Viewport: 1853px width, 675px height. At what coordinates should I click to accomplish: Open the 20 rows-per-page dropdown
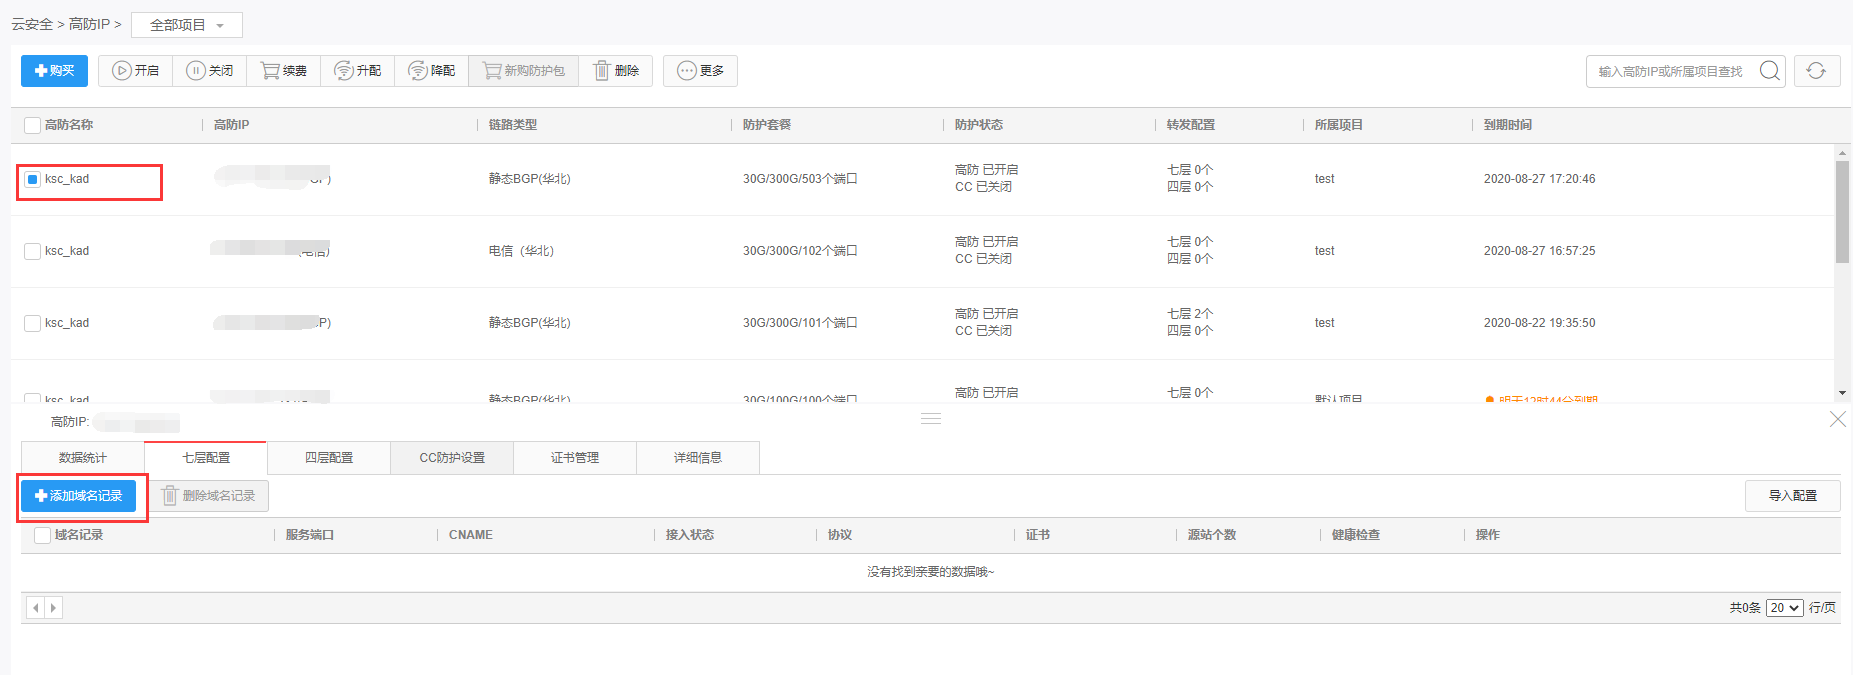(x=1784, y=608)
